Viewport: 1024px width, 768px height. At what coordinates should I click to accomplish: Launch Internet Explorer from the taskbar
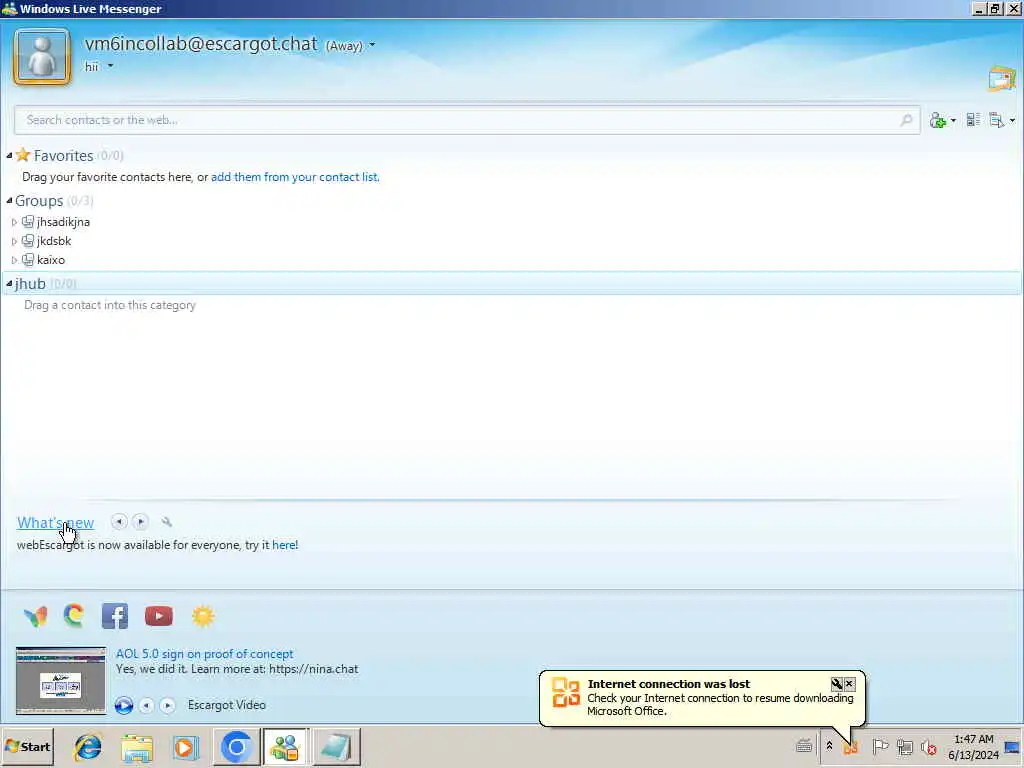point(88,747)
